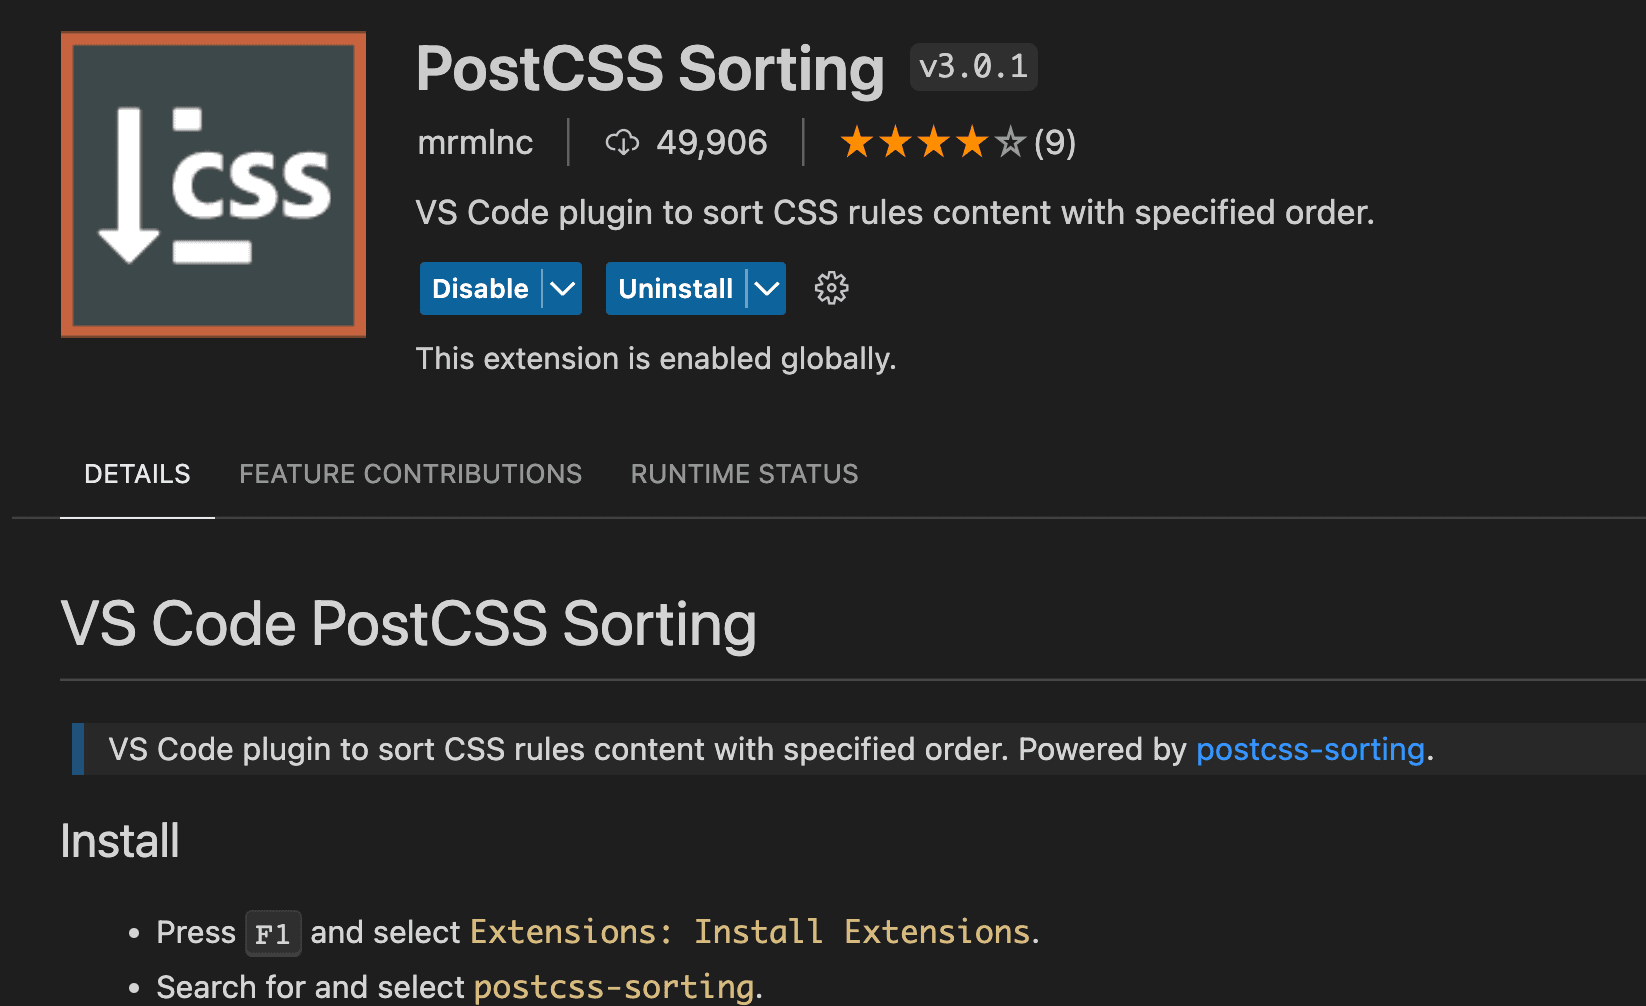Image resolution: width=1646 pixels, height=1006 pixels.
Task: Open the postcss-sorting link
Action: pyautogui.click(x=1310, y=749)
